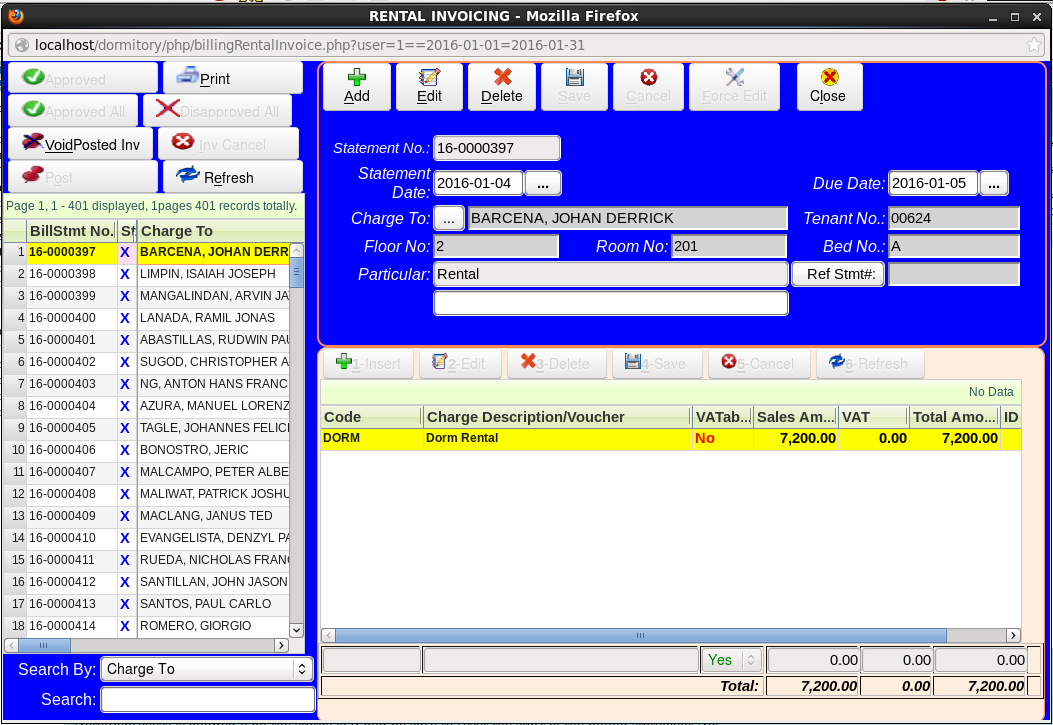This screenshot has height=725, width=1053.
Task: Click the Close button in the toolbar
Action: click(828, 86)
